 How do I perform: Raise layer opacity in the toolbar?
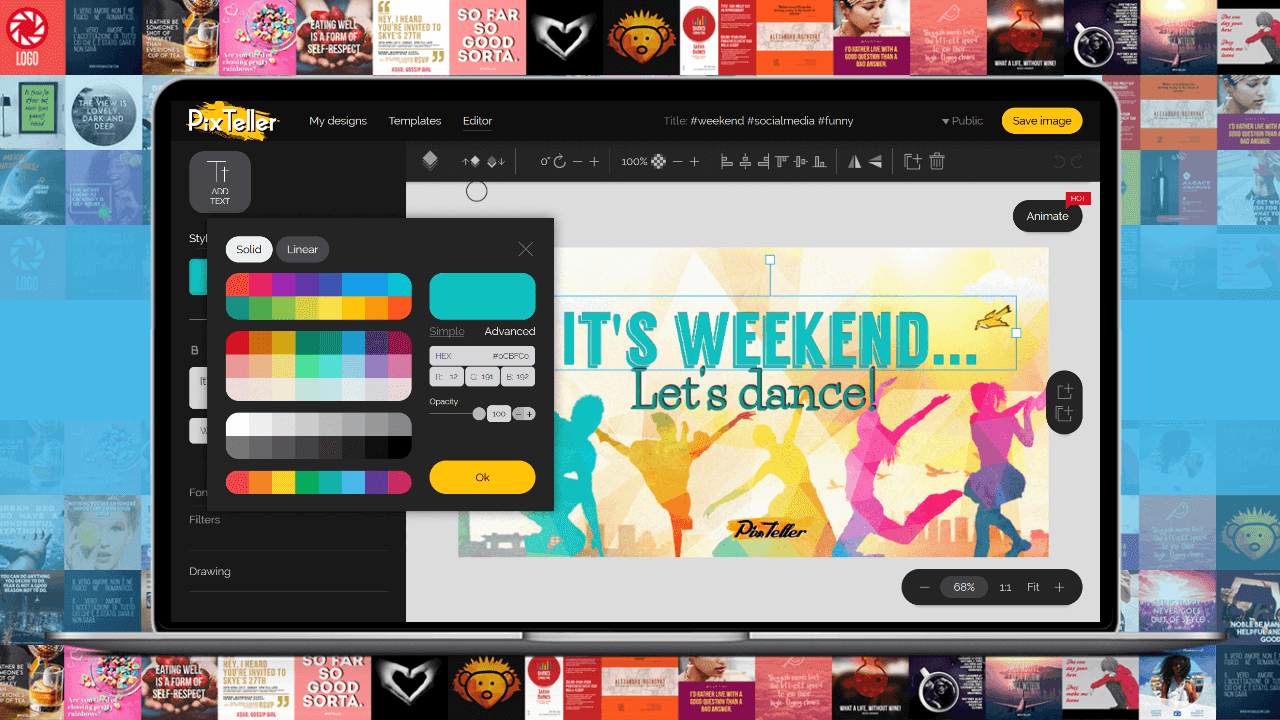[694, 161]
